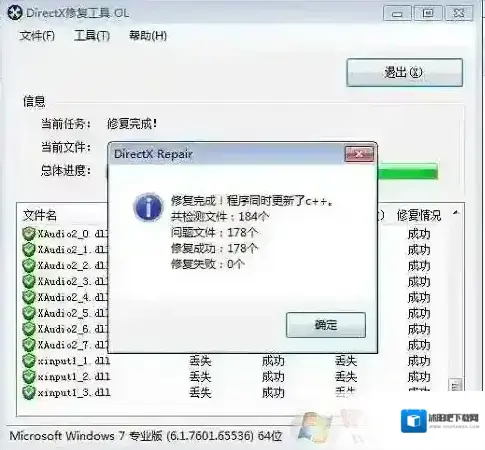
Task: Click shield icon next to xinput1_1.dll
Action: [x=29, y=360]
